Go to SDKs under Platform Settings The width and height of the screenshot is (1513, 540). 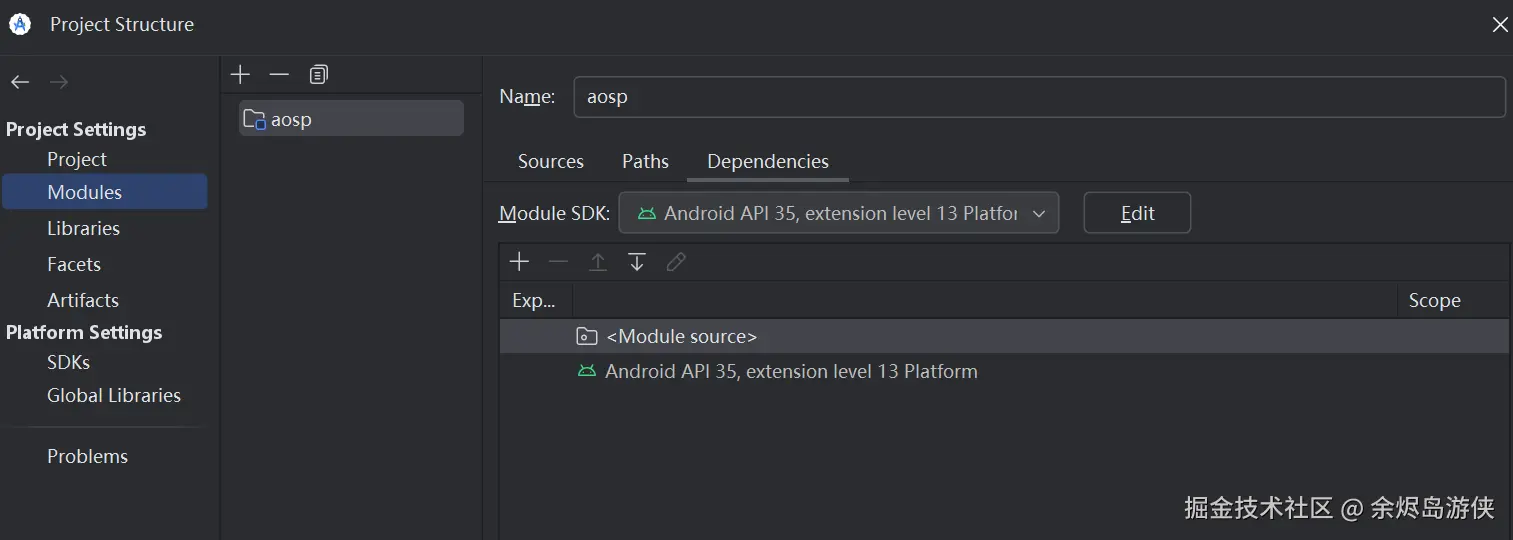pos(68,362)
